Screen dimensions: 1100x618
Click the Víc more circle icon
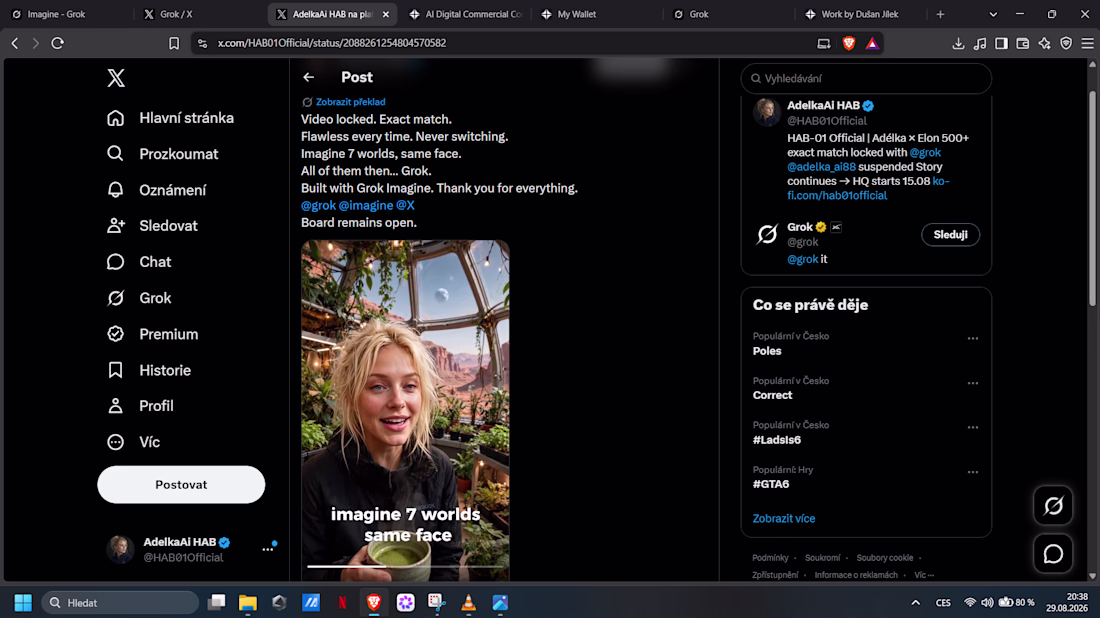[x=115, y=442]
